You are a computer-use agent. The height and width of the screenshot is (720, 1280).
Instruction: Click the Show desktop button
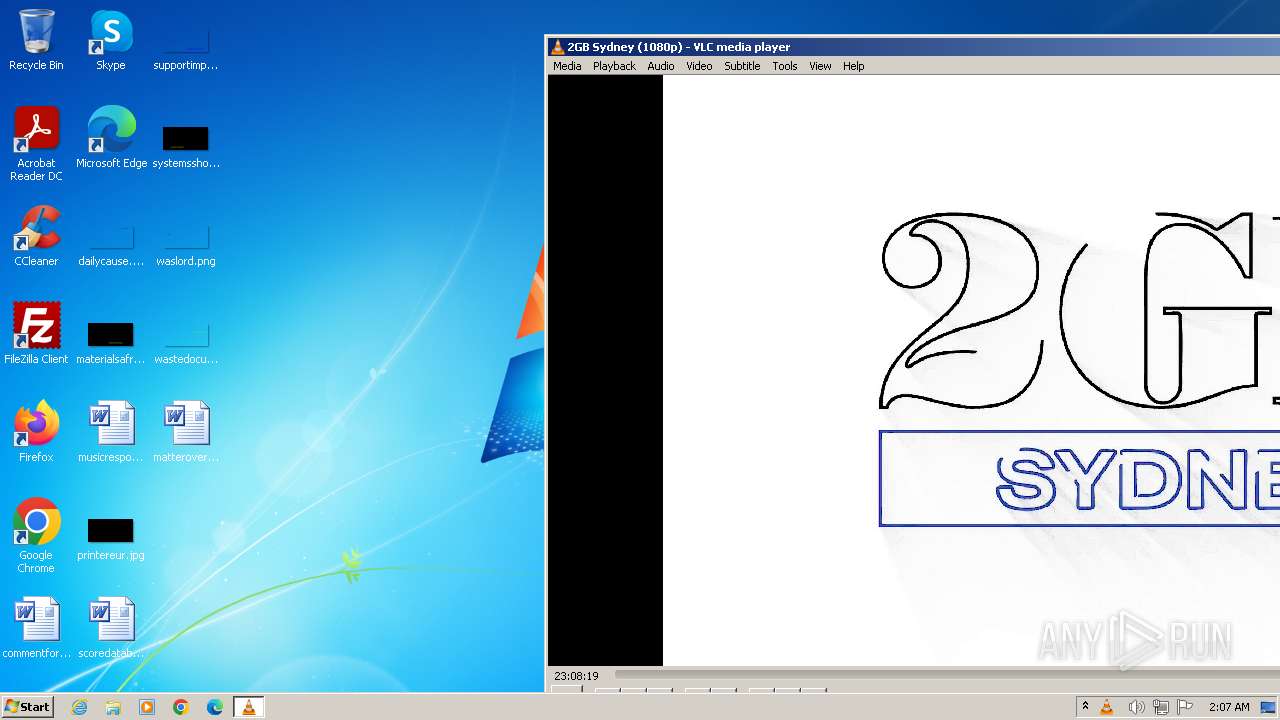coord(1268,707)
